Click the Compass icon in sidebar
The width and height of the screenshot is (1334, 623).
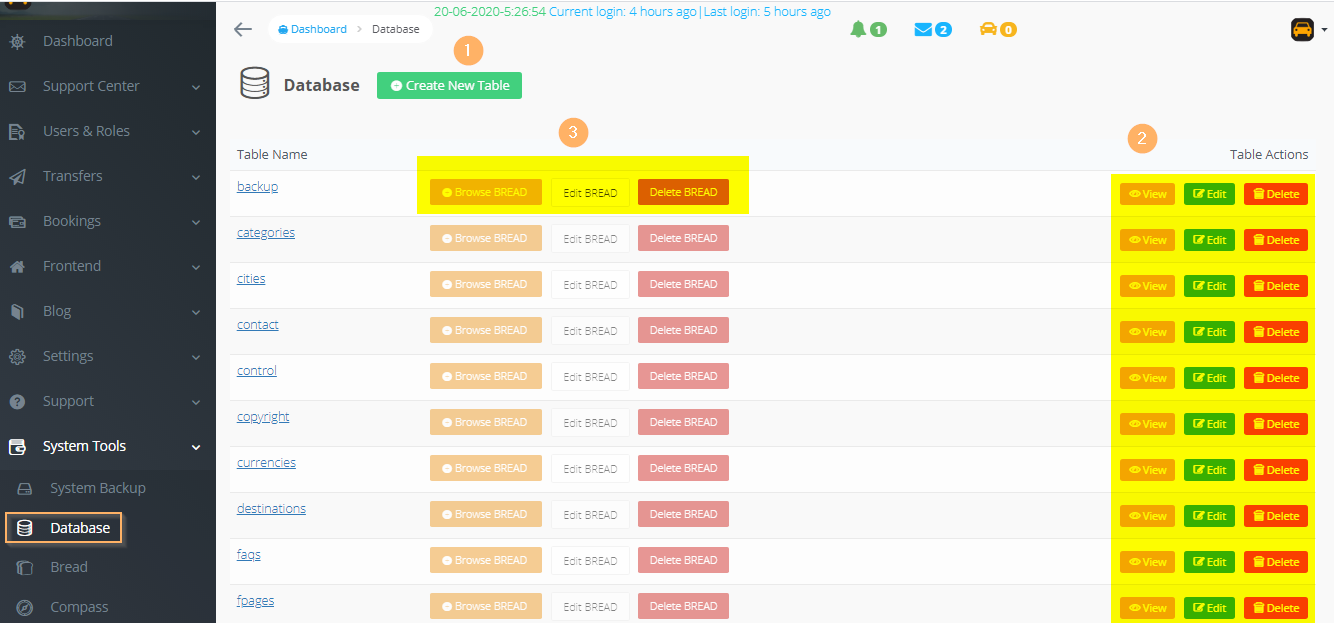tap(27, 607)
